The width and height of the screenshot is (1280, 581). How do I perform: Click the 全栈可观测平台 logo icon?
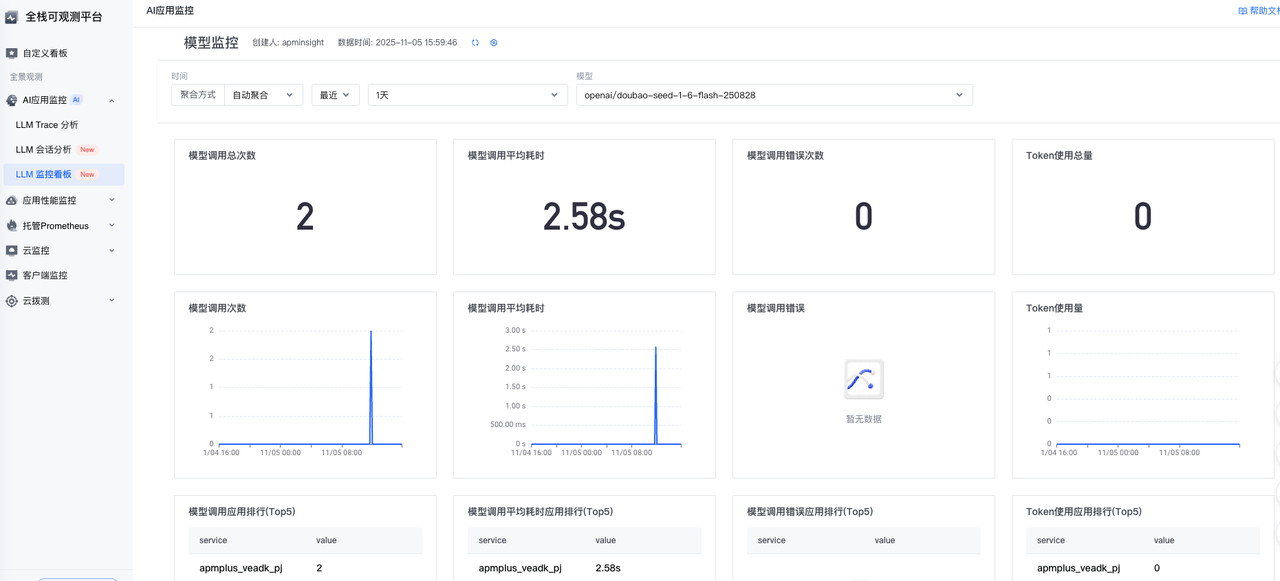click(12, 17)
